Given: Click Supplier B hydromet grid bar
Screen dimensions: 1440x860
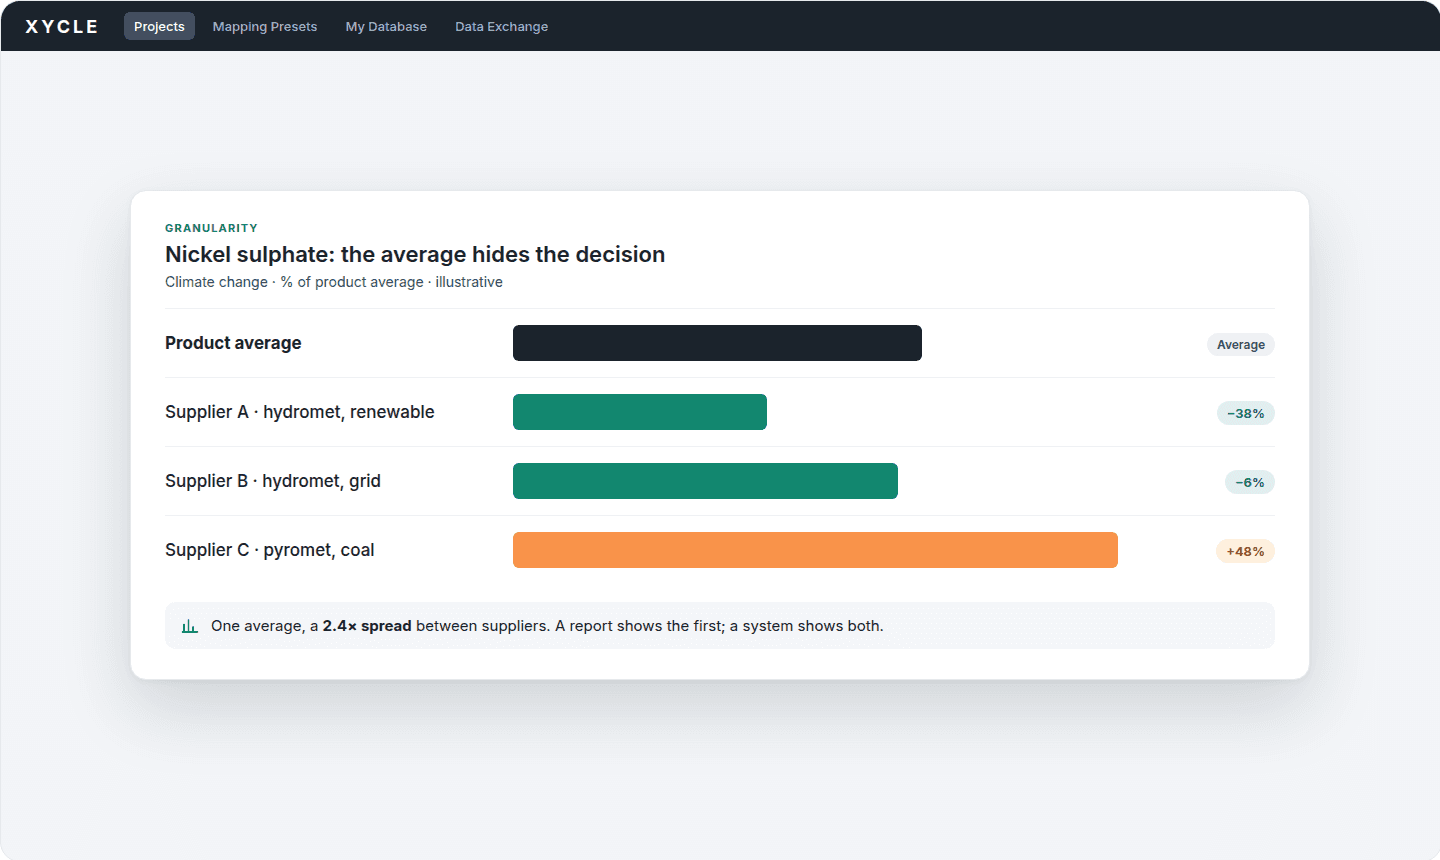Looking at the screenshot, I should 705,481.
